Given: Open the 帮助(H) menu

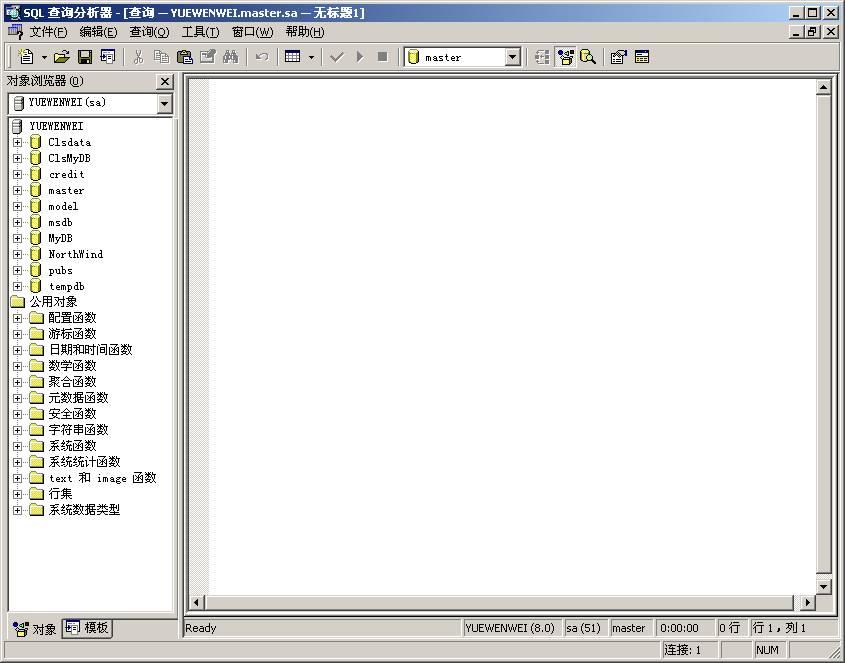Looking at the screenshot, I should pos(305,32).
